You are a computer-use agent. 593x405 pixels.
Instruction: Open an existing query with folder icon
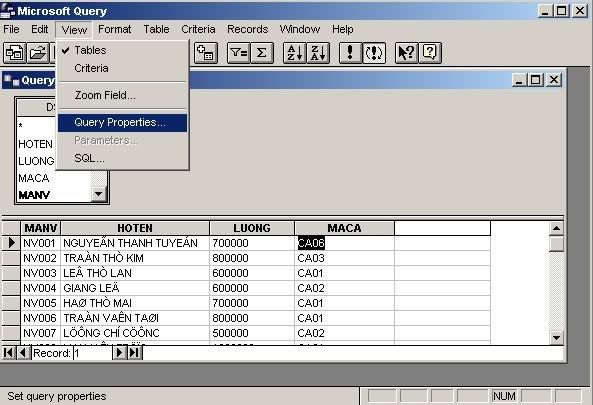pos(37,53)
